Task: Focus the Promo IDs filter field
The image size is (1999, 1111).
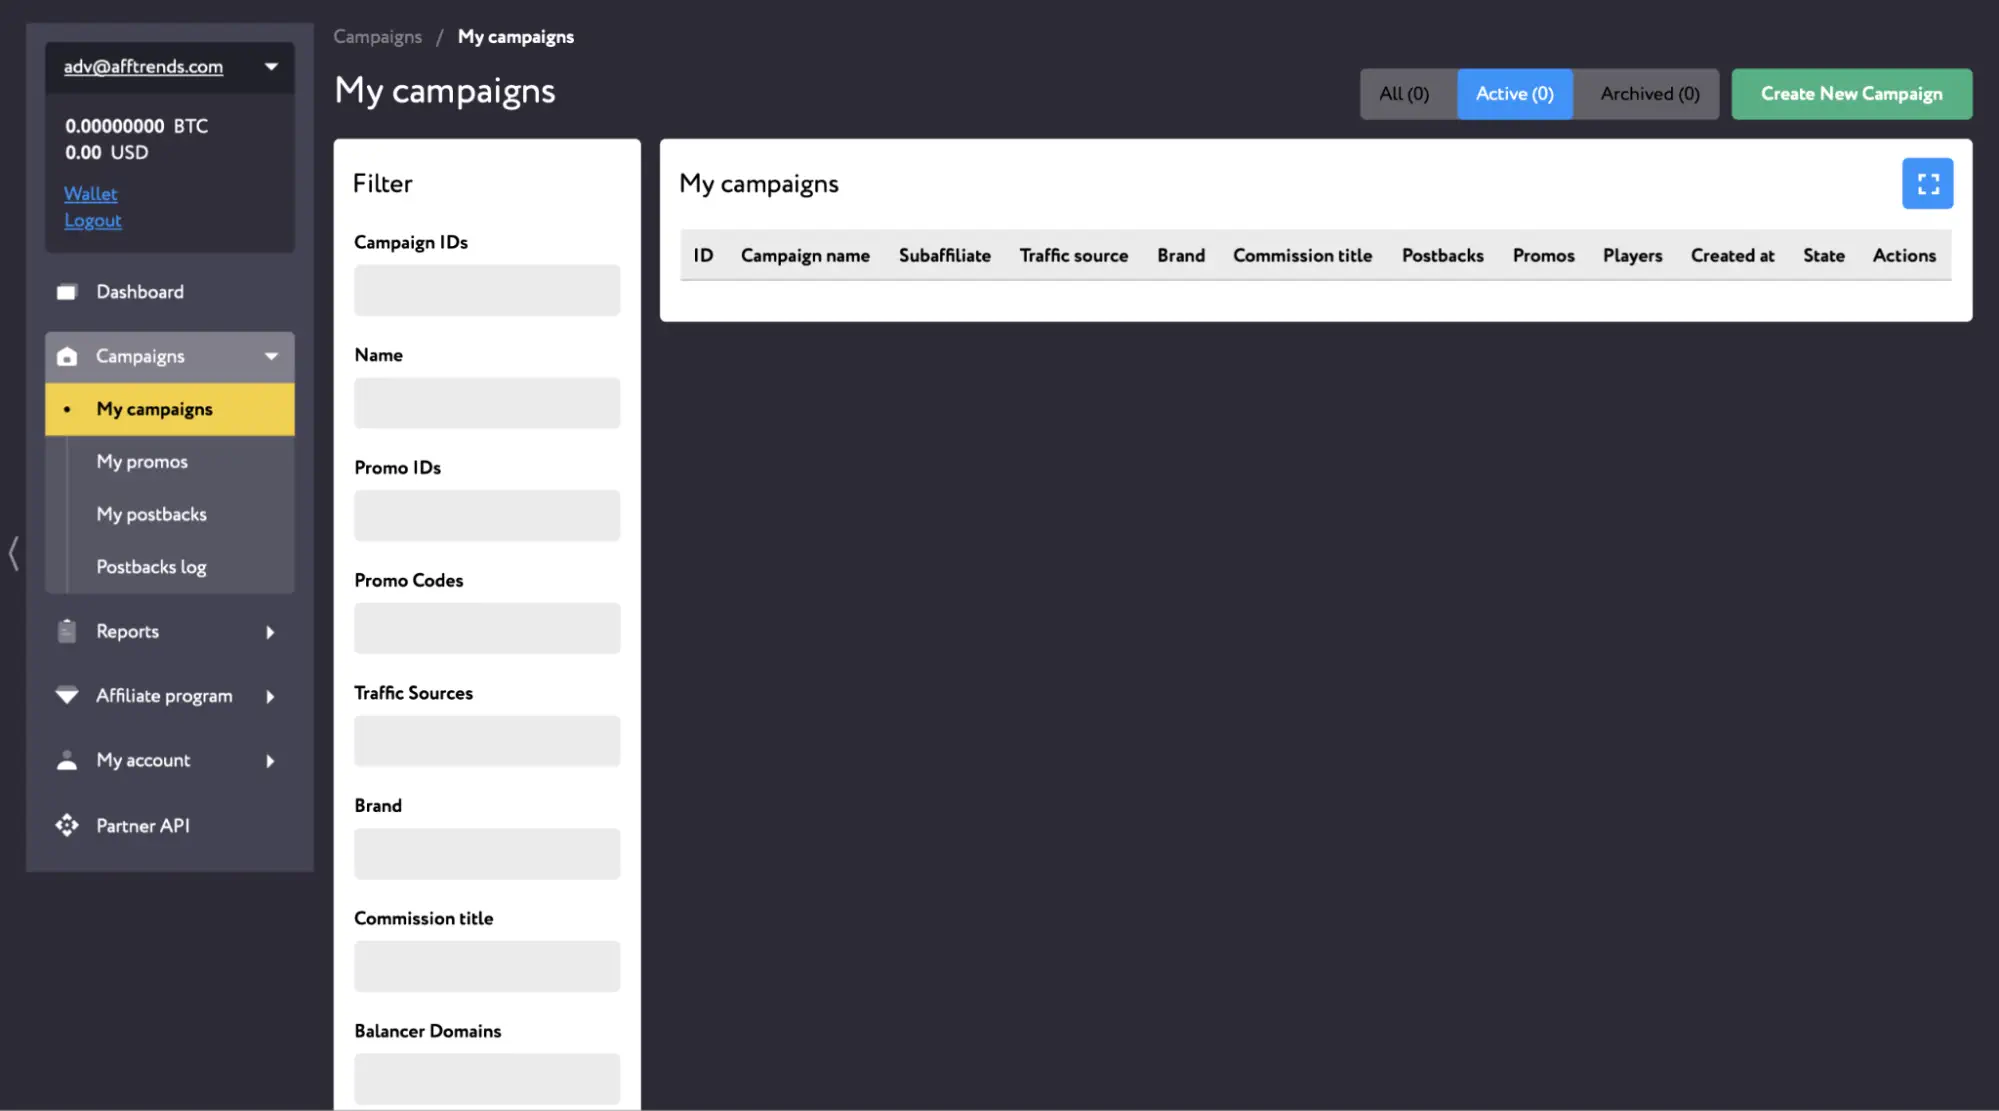Action: (x=487, y=516)
